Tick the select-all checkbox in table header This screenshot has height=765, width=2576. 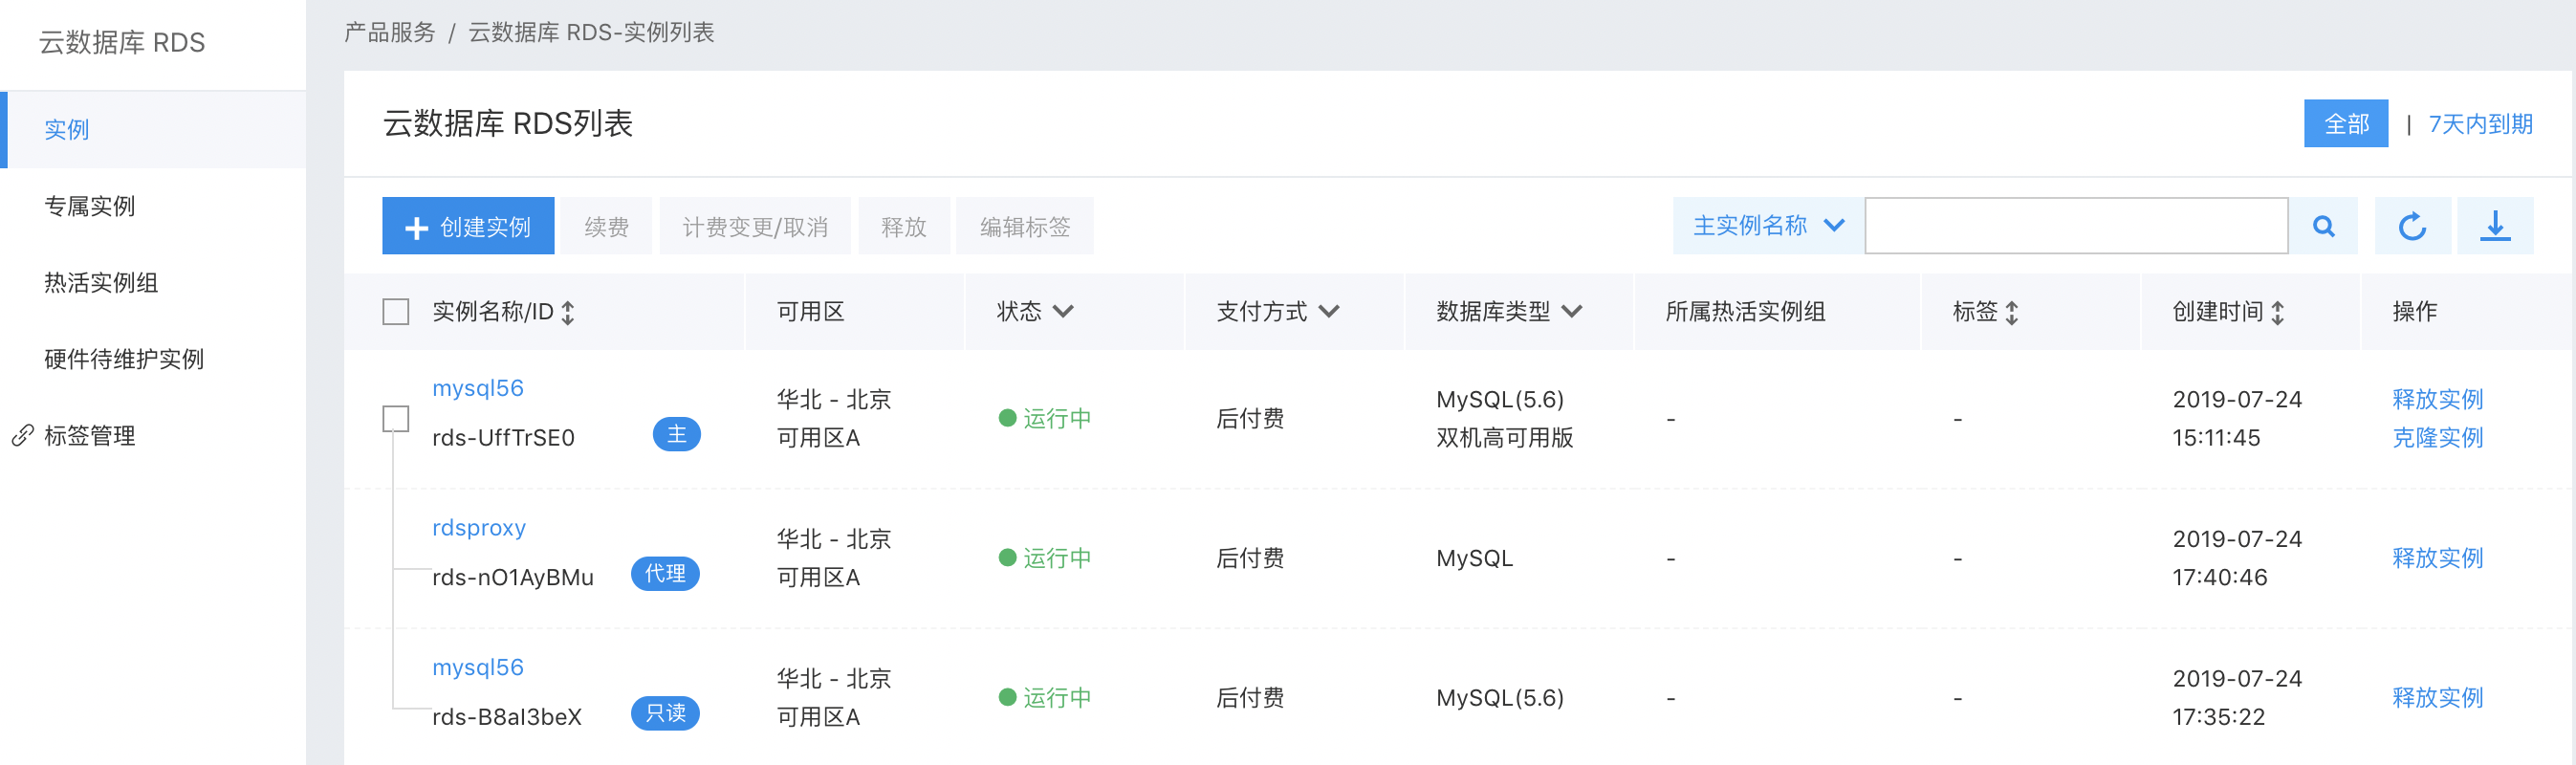396,312
